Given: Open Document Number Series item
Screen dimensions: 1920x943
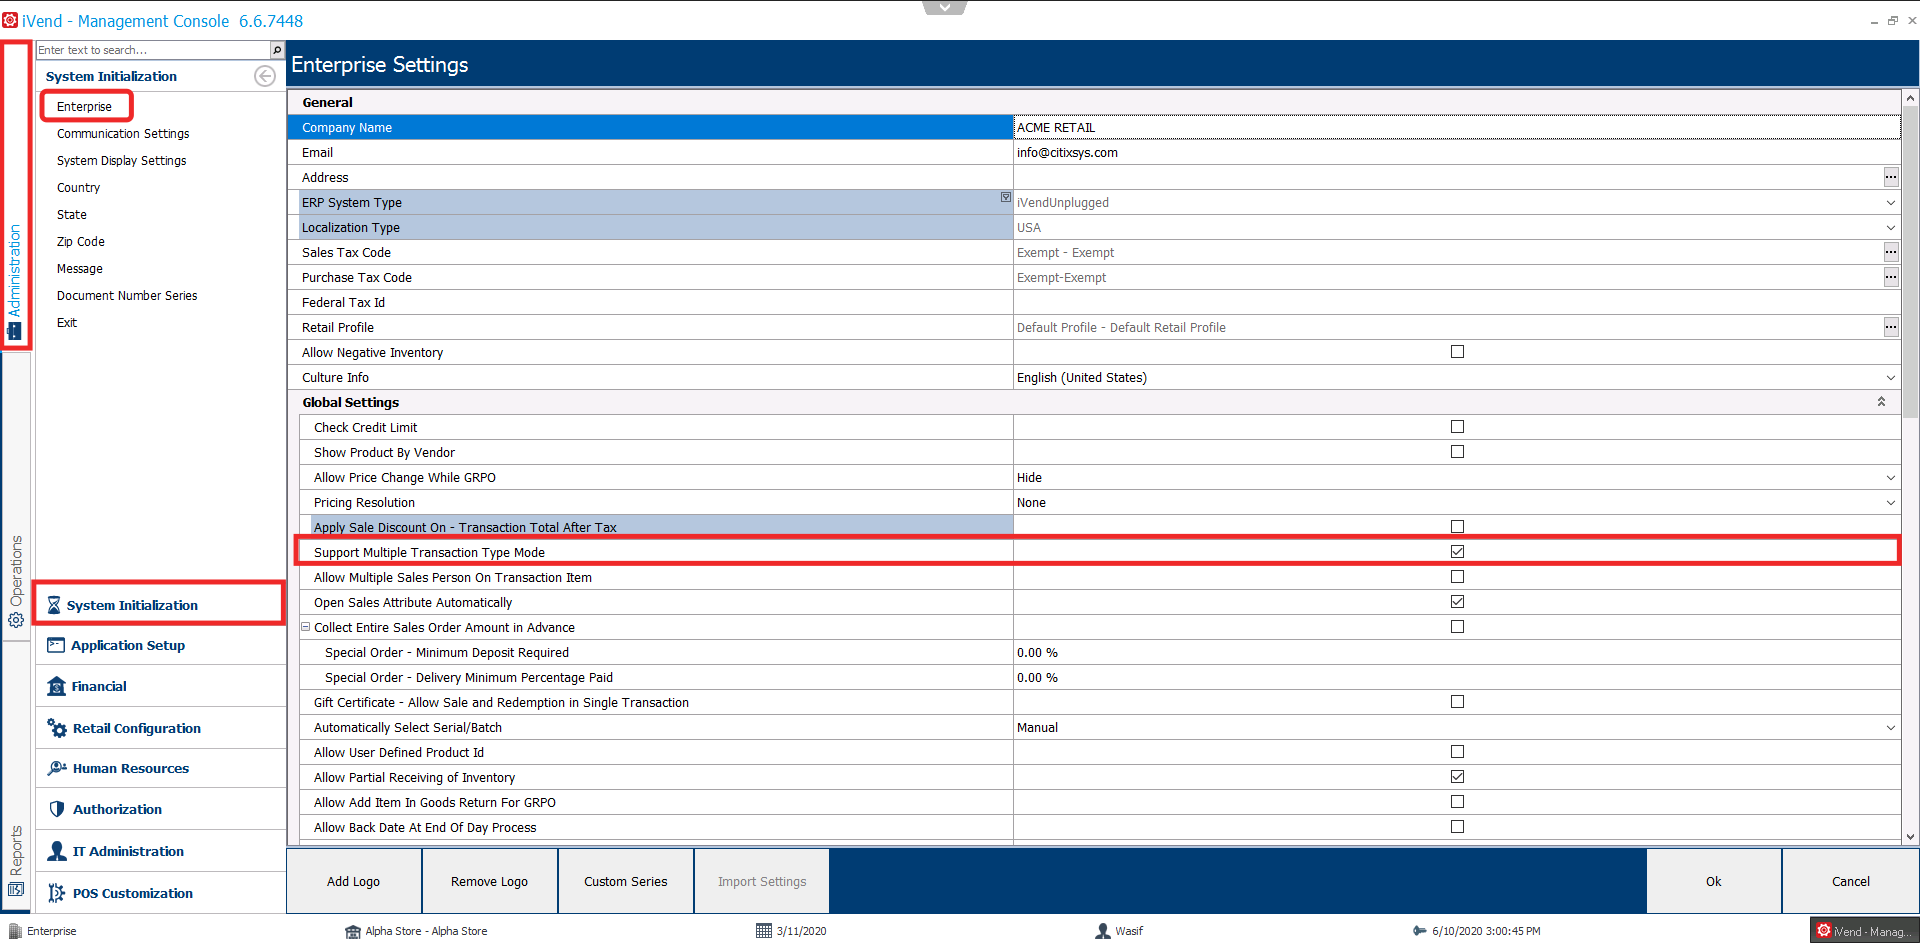Looking at the screenshot, I should click(x=127, y=296).
